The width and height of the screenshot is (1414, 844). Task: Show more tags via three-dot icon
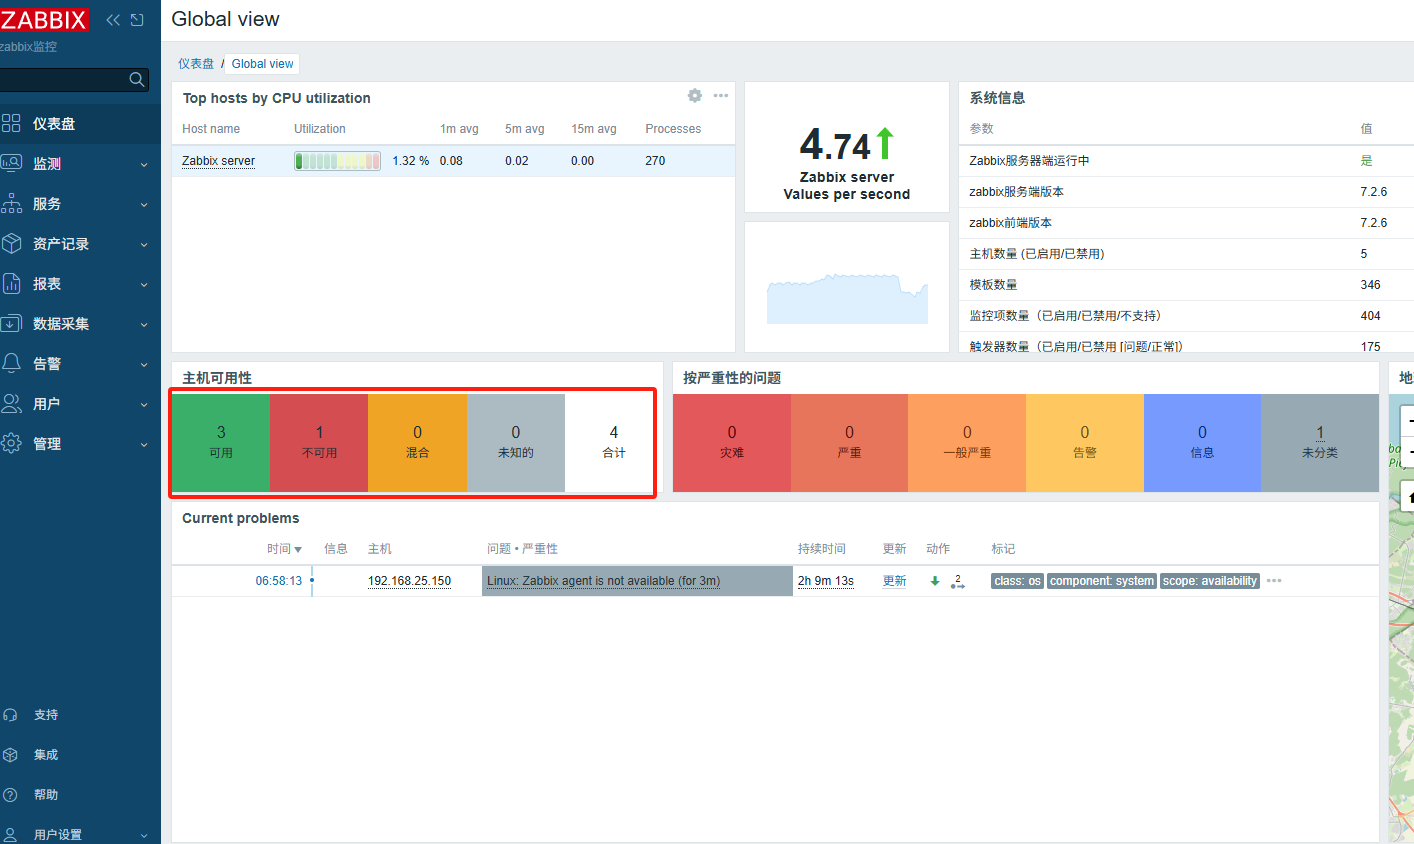pos(1274,581)
